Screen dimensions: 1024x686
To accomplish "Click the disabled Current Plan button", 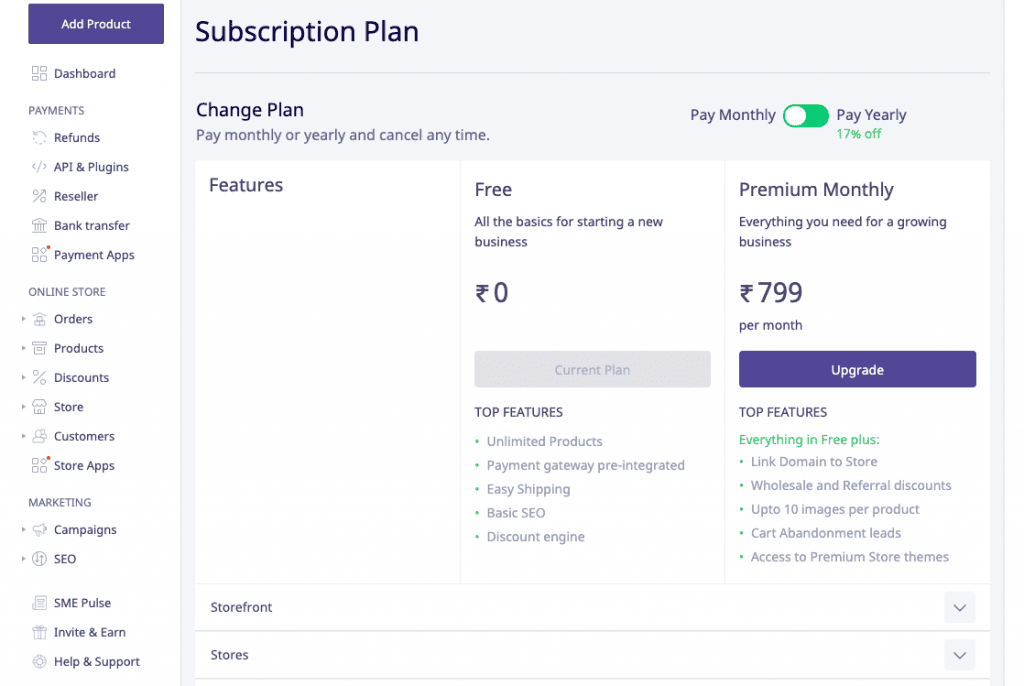I will click(x=592, y=369).
